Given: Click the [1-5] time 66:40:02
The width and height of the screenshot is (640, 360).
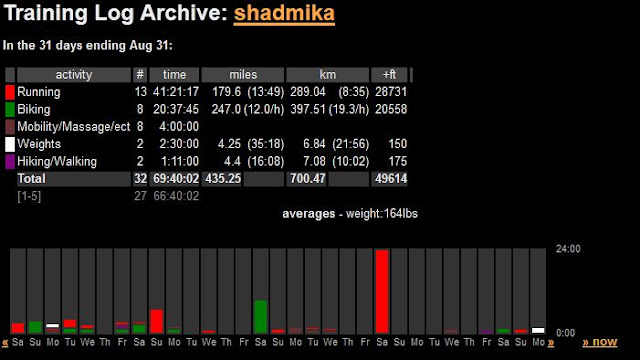Looking at the screenshot, I should (x=176, y=196).
